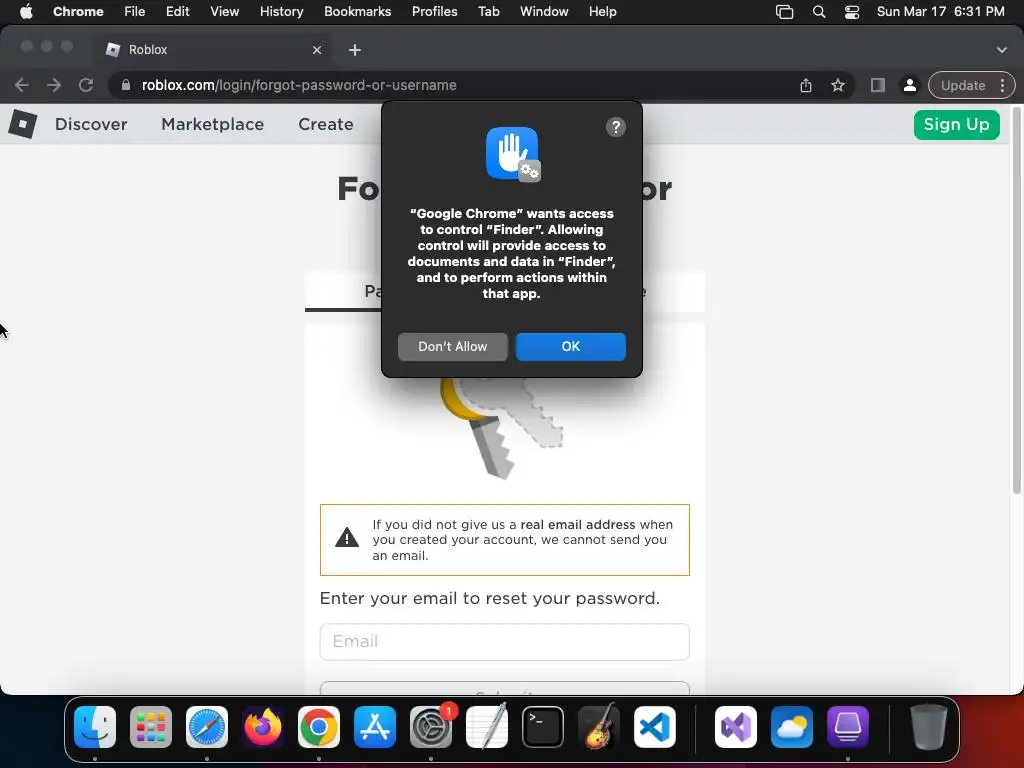Open System Settings from the Dock

(431, 727)
